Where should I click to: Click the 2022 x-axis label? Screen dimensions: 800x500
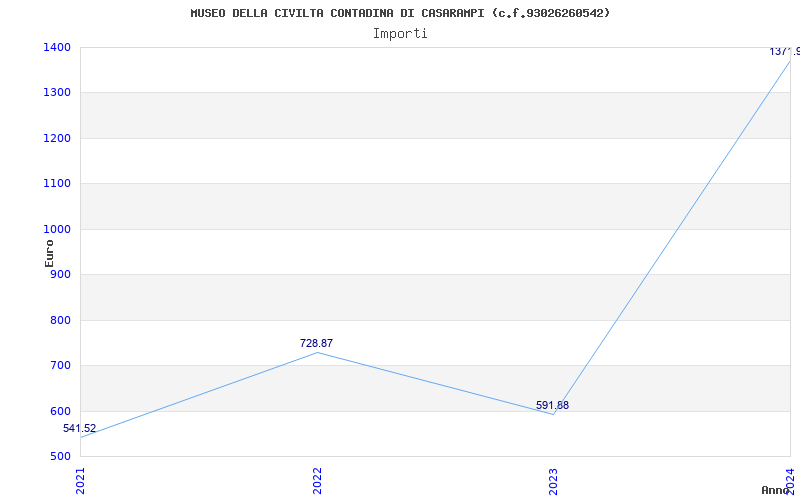click(317, 481)
